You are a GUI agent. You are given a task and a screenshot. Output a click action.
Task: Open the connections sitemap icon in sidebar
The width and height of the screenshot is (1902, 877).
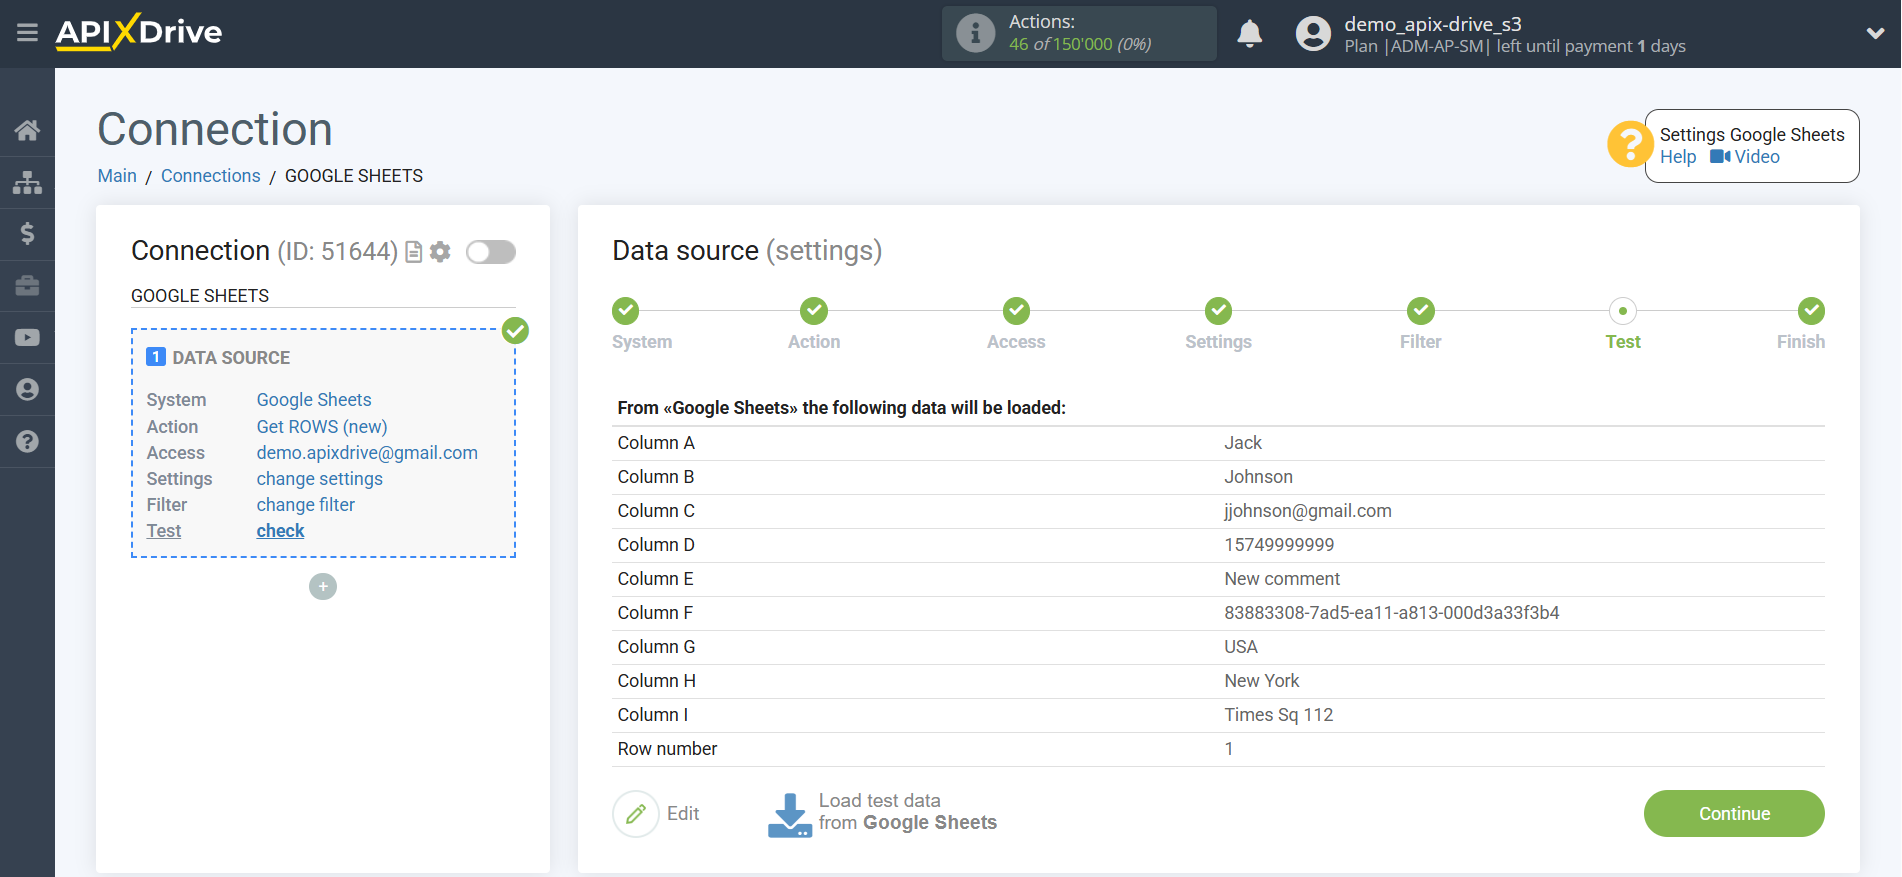click(x=27, y=182)
